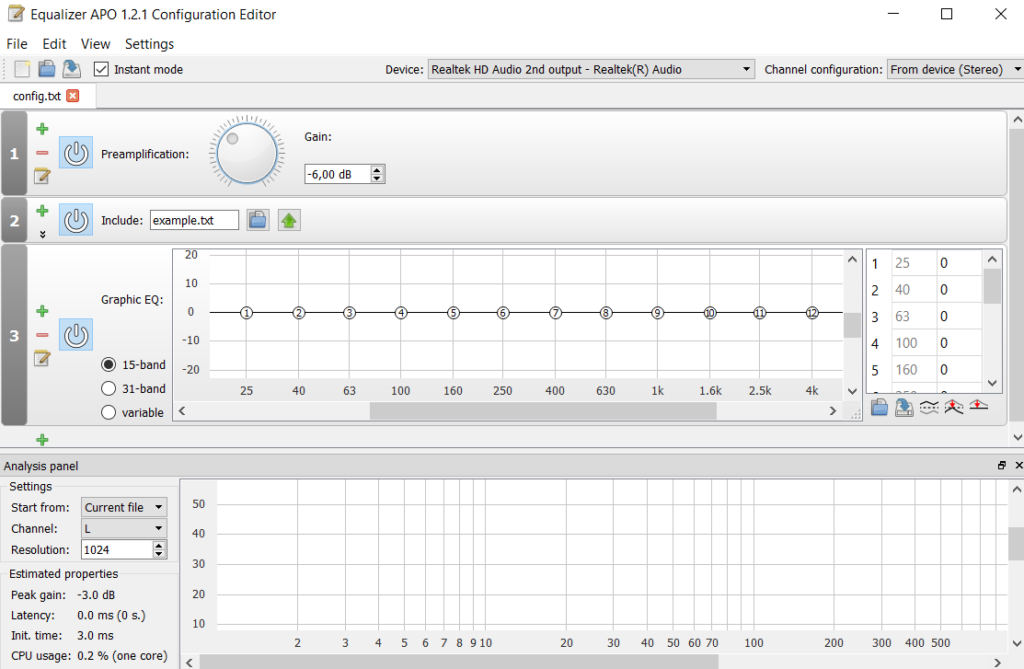Add filter at the Include row
1024x669 pixels.
coord(42,210)
